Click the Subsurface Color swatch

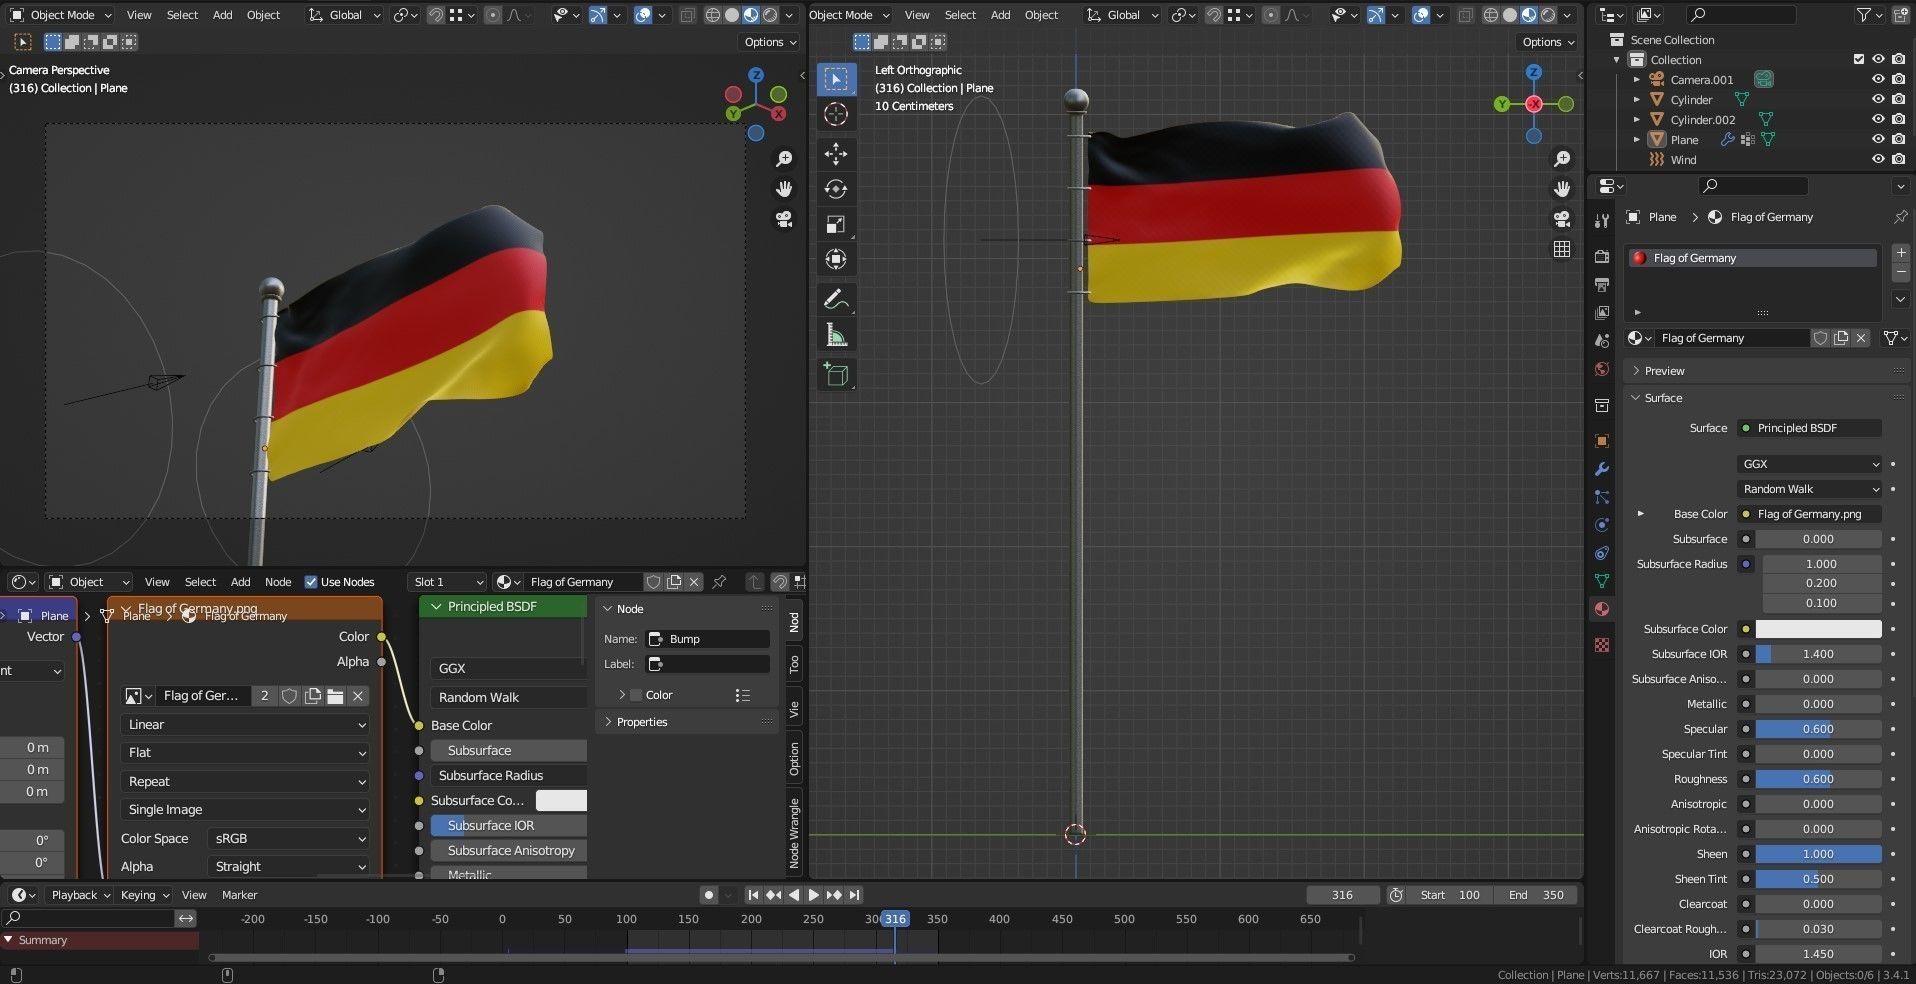(x=1818, y=629)
